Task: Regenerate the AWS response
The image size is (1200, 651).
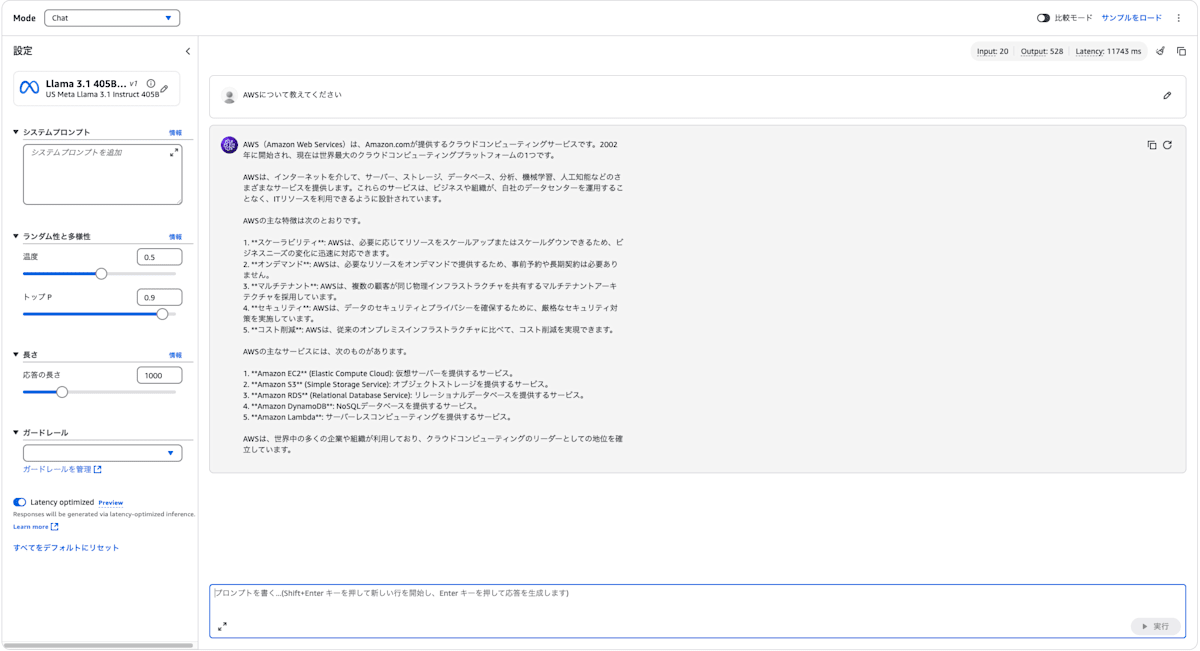Action: pyautogui.click(x=1167, y=145)
